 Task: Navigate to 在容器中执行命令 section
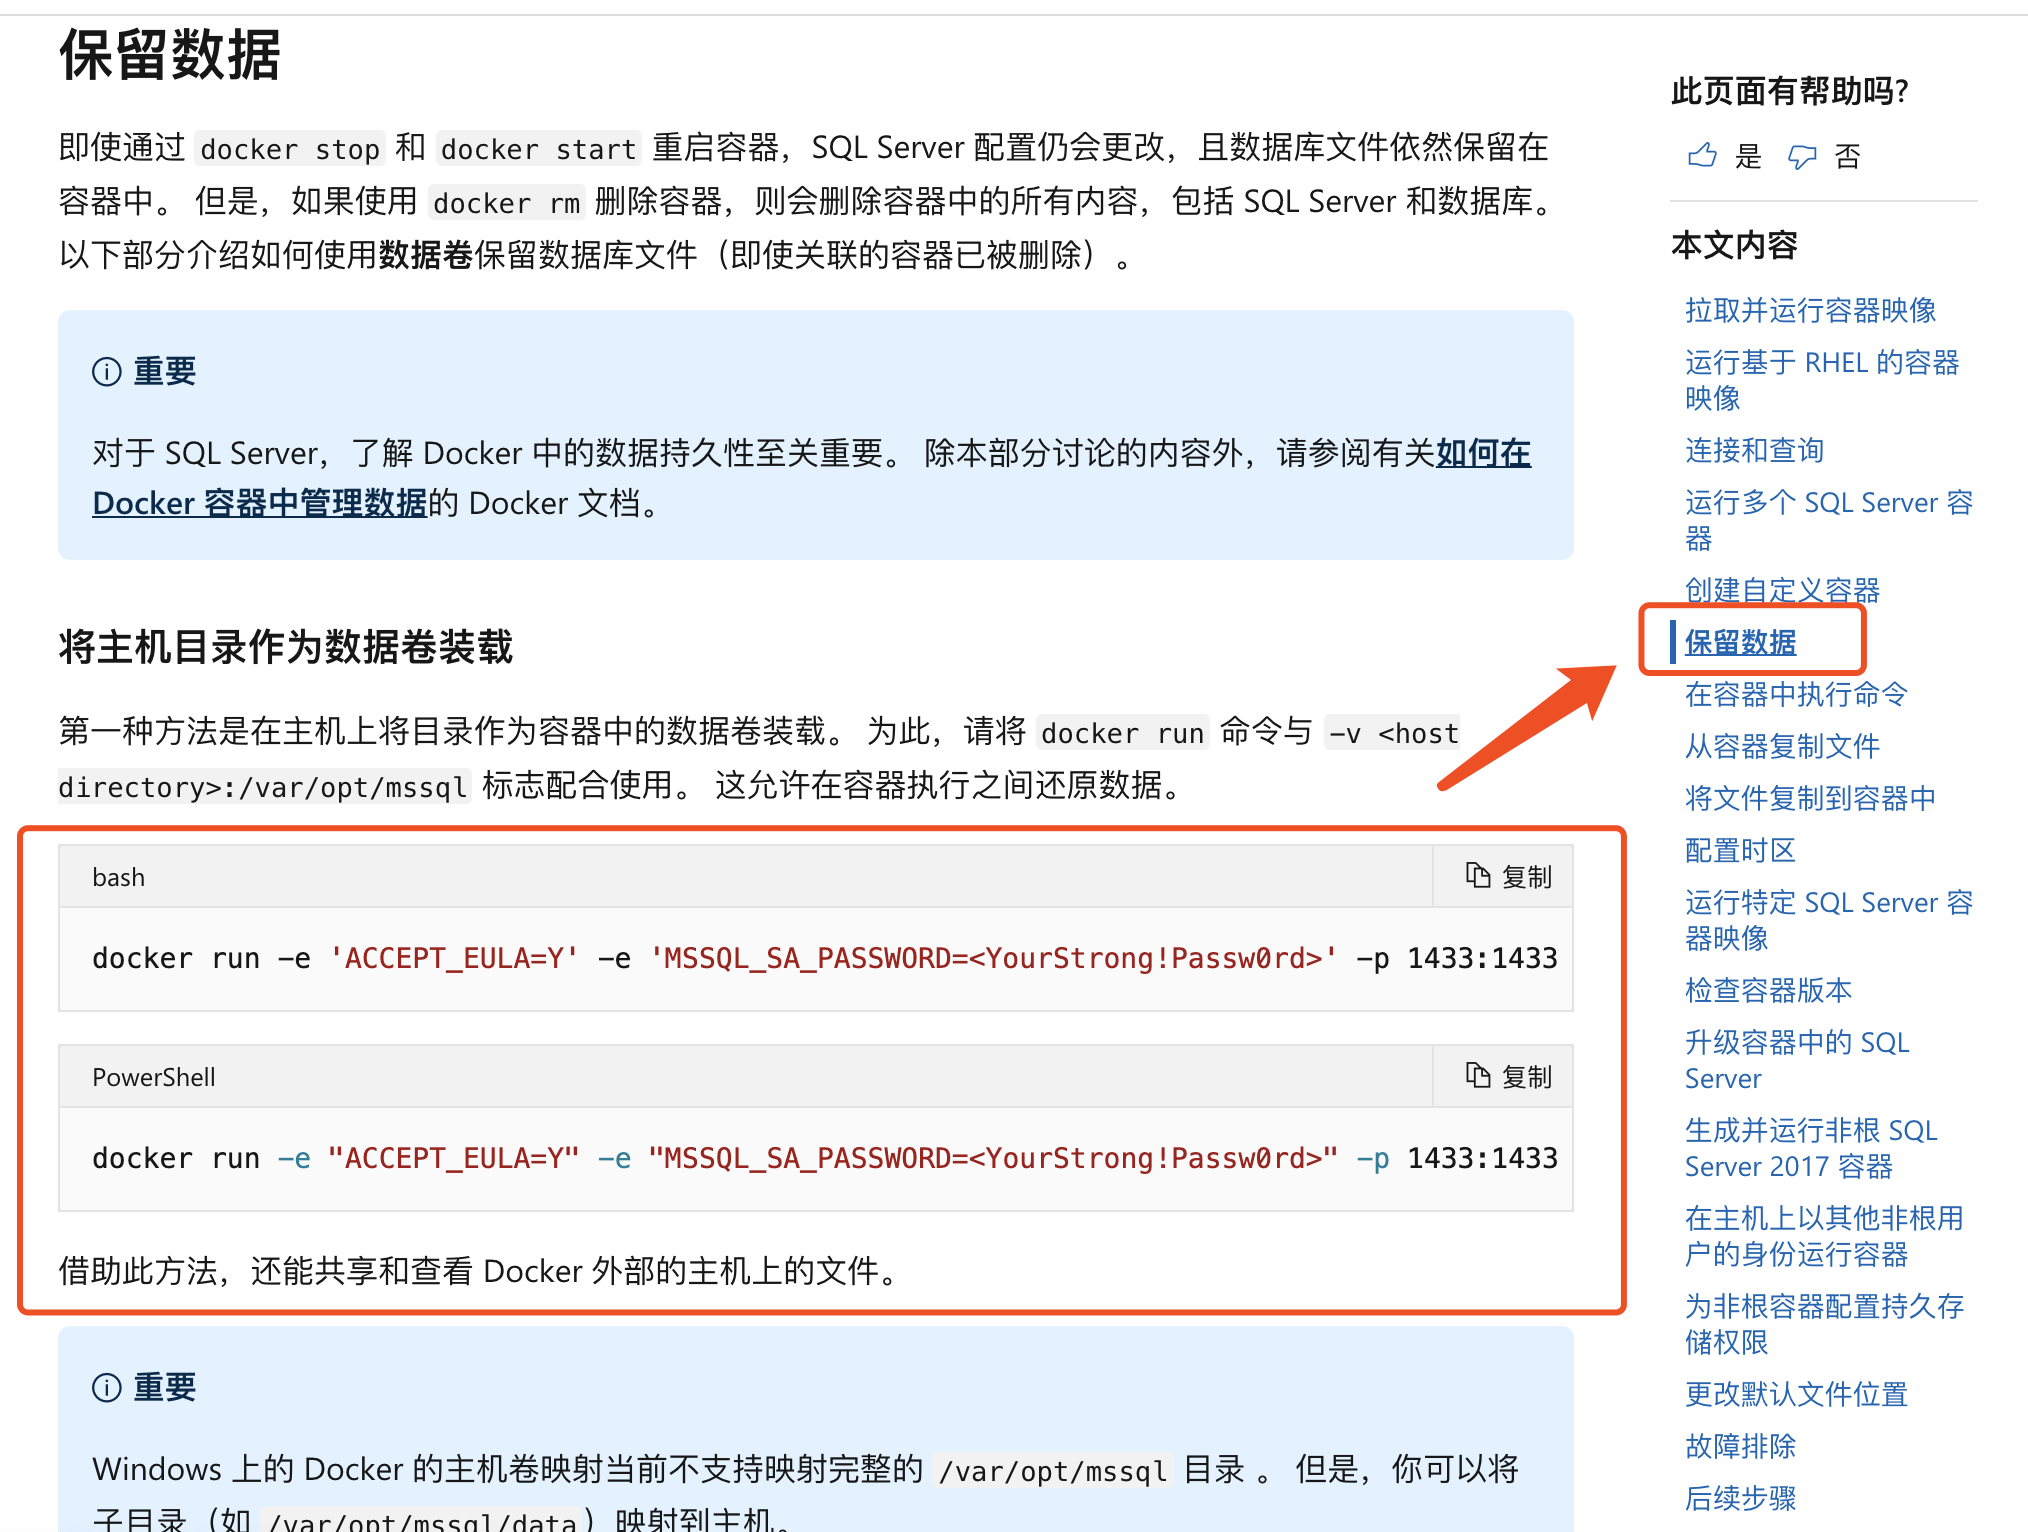[x=1796, y=694]
